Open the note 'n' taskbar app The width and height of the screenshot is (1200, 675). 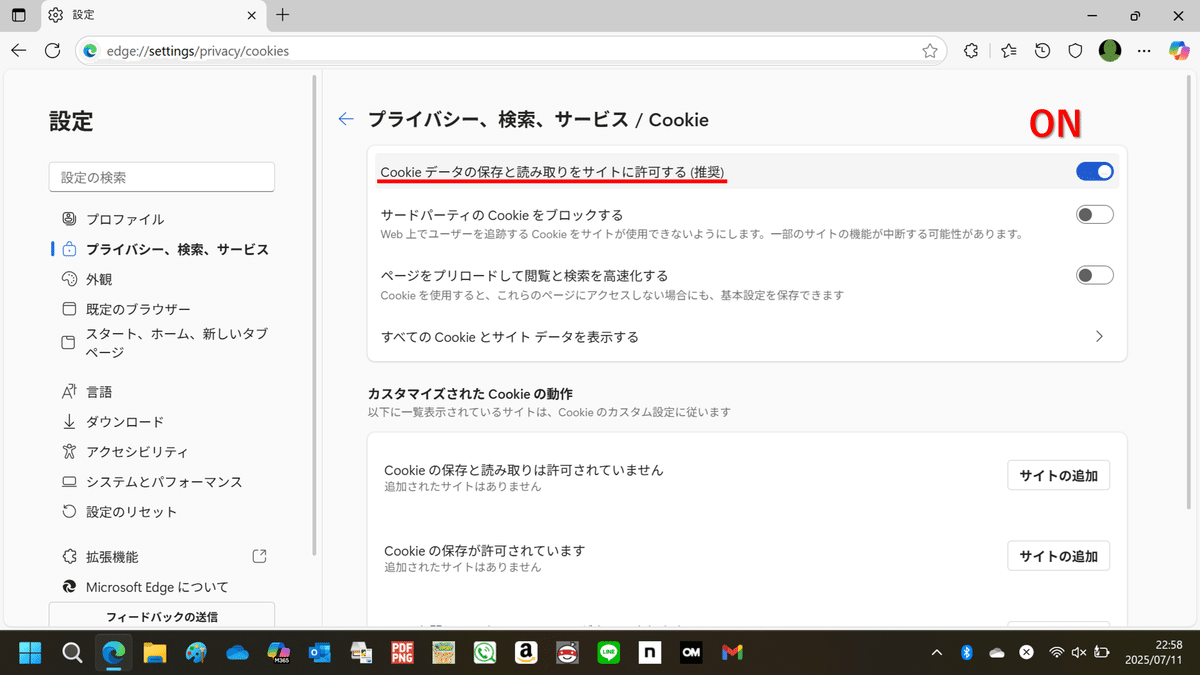click(x=650, y=652)
